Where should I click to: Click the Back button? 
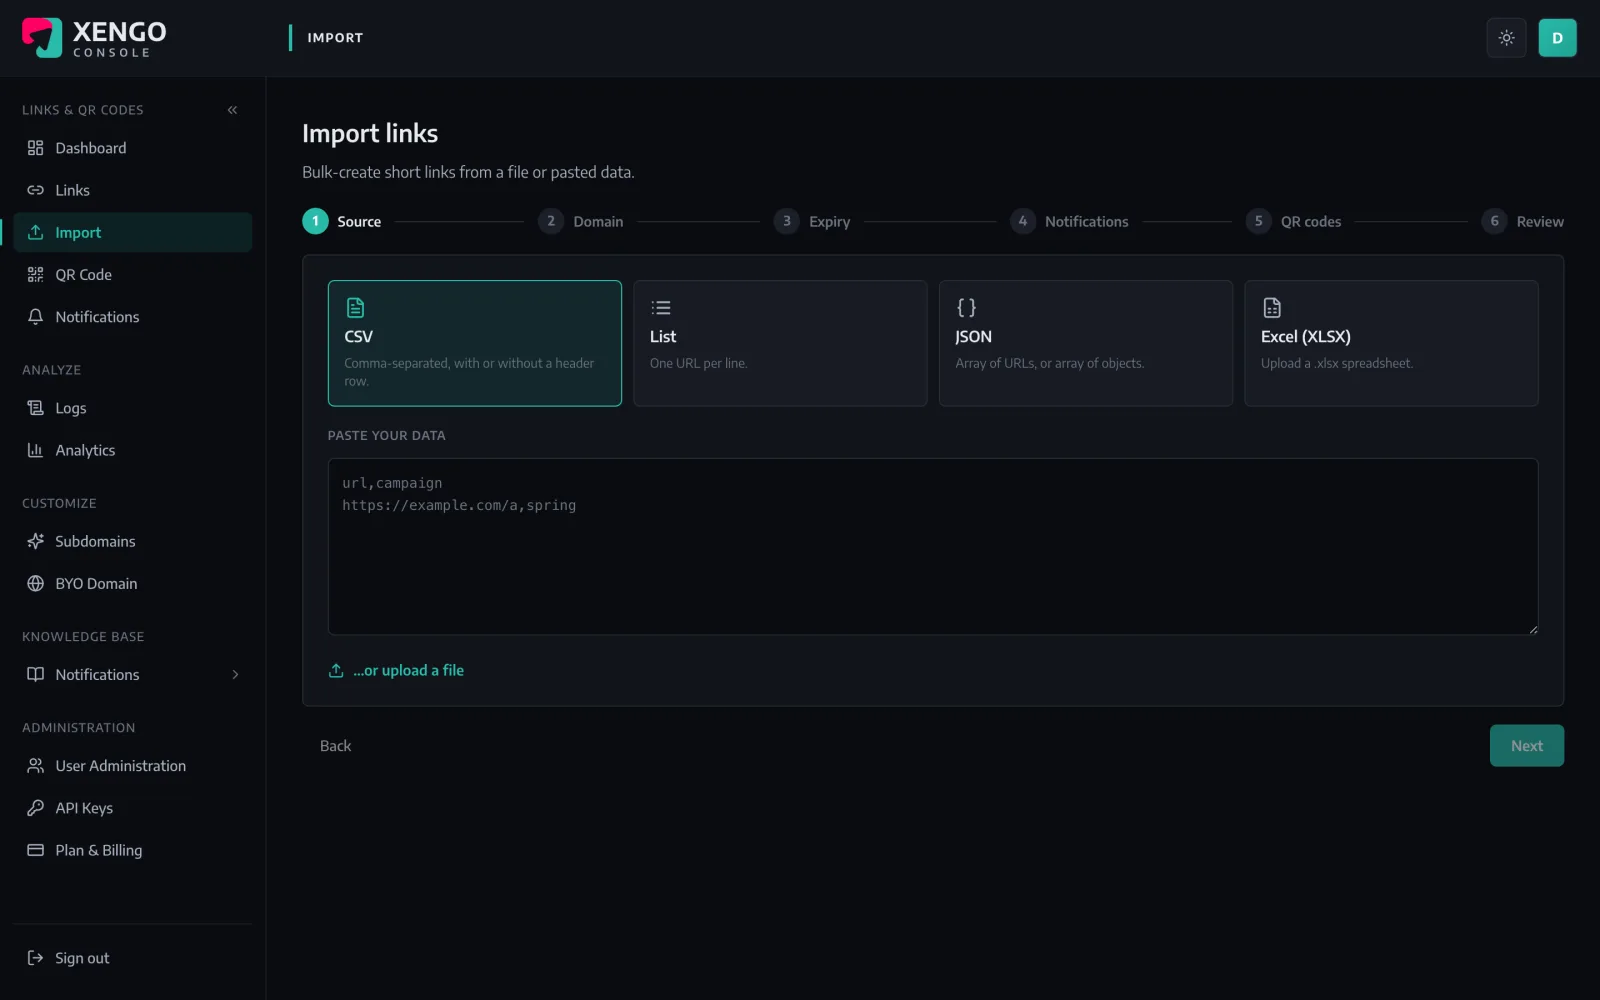click(x=335, y=746)
